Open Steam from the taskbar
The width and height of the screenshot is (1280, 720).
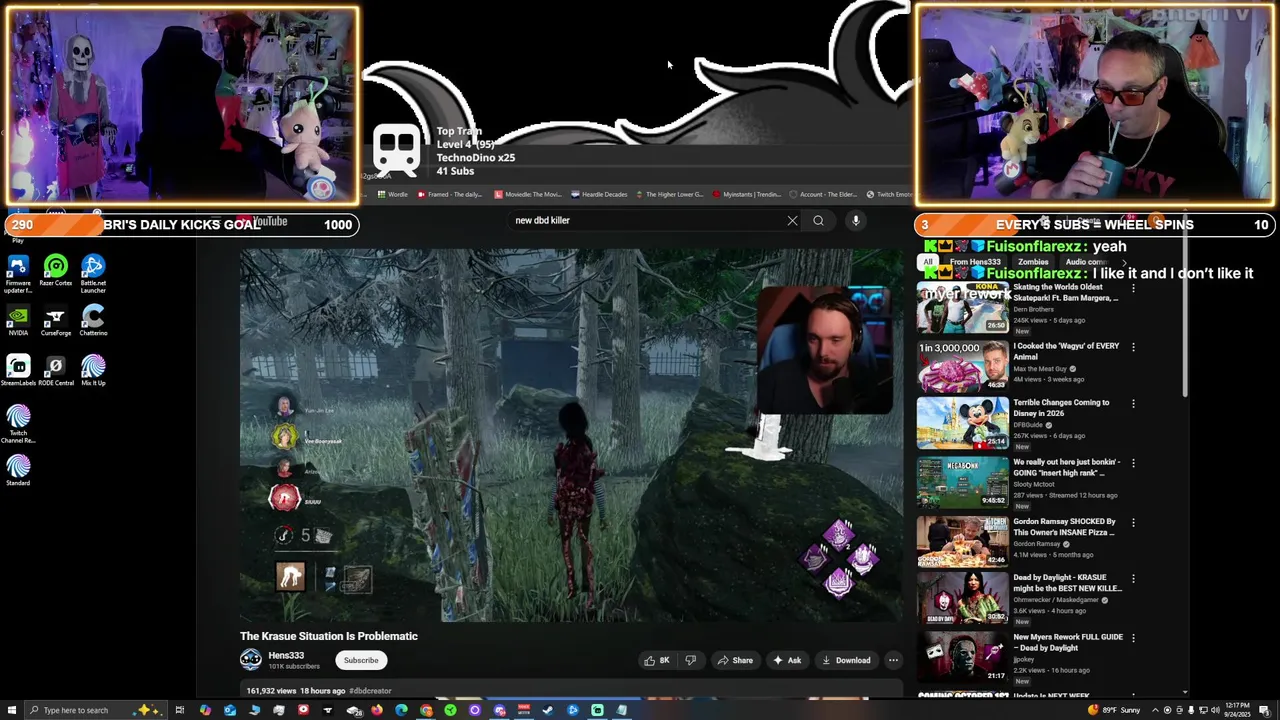[x=548, y=710]
